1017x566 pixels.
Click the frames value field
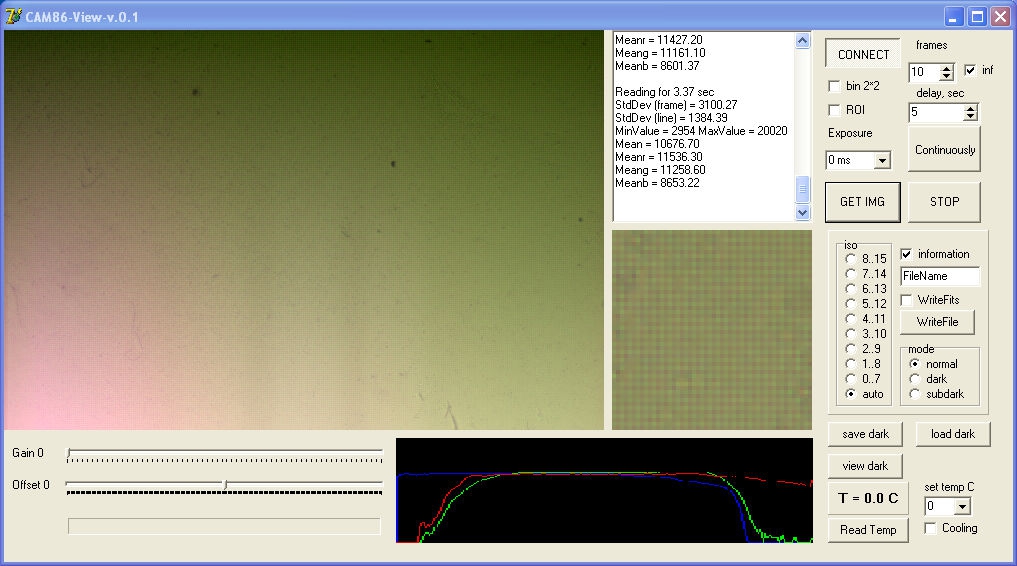pyautogui.click(x=925, y=72)
